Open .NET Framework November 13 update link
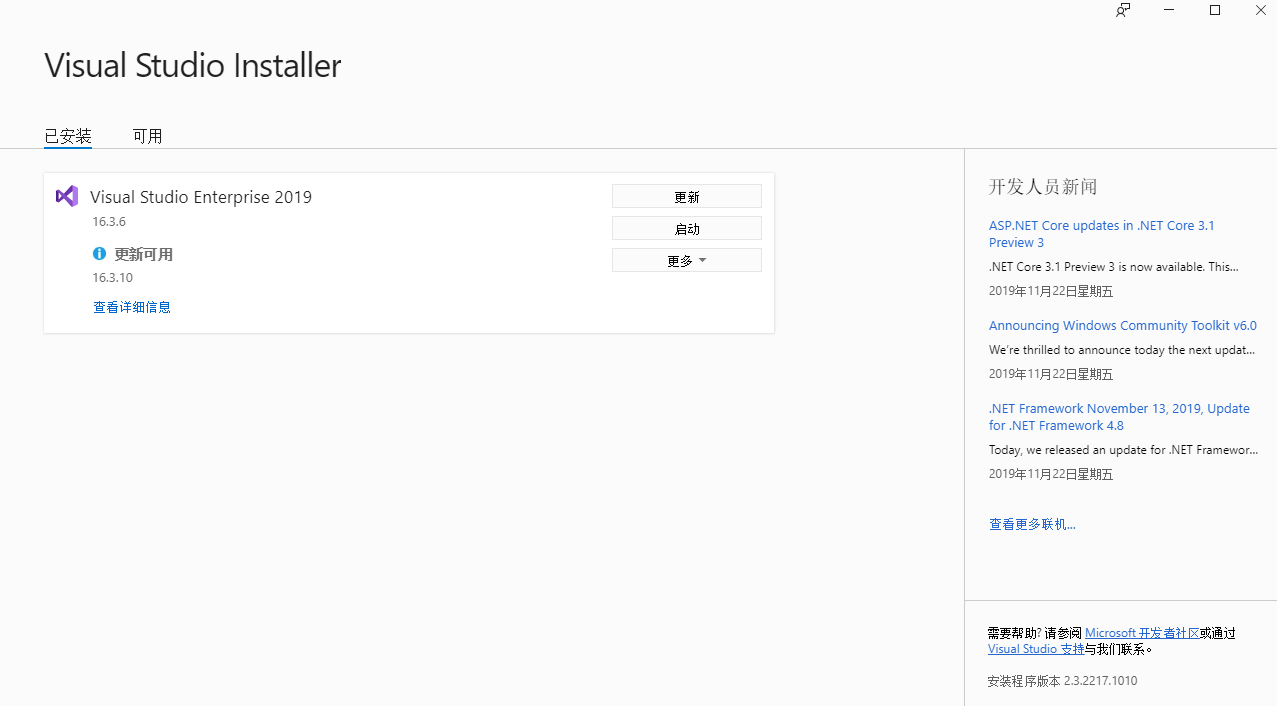 [x=1119, y=417]
